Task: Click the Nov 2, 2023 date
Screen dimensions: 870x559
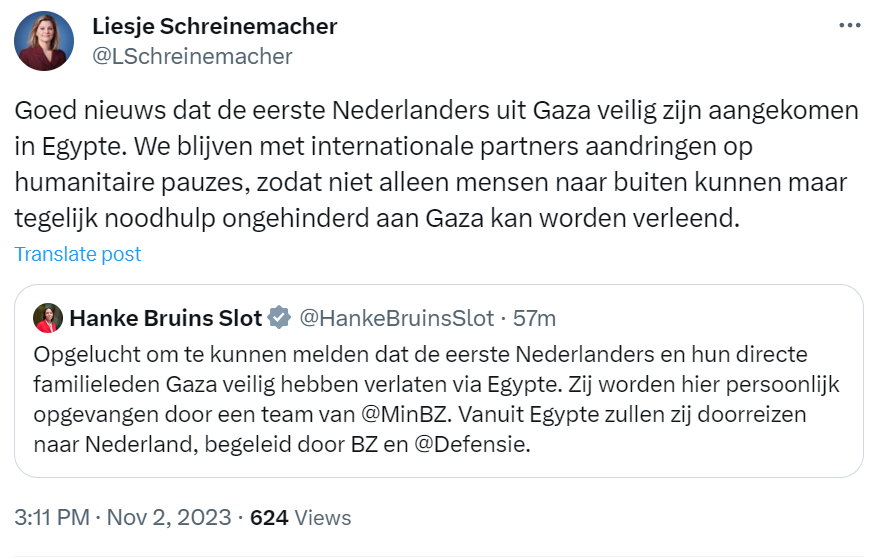Action: tap(166, 518)
